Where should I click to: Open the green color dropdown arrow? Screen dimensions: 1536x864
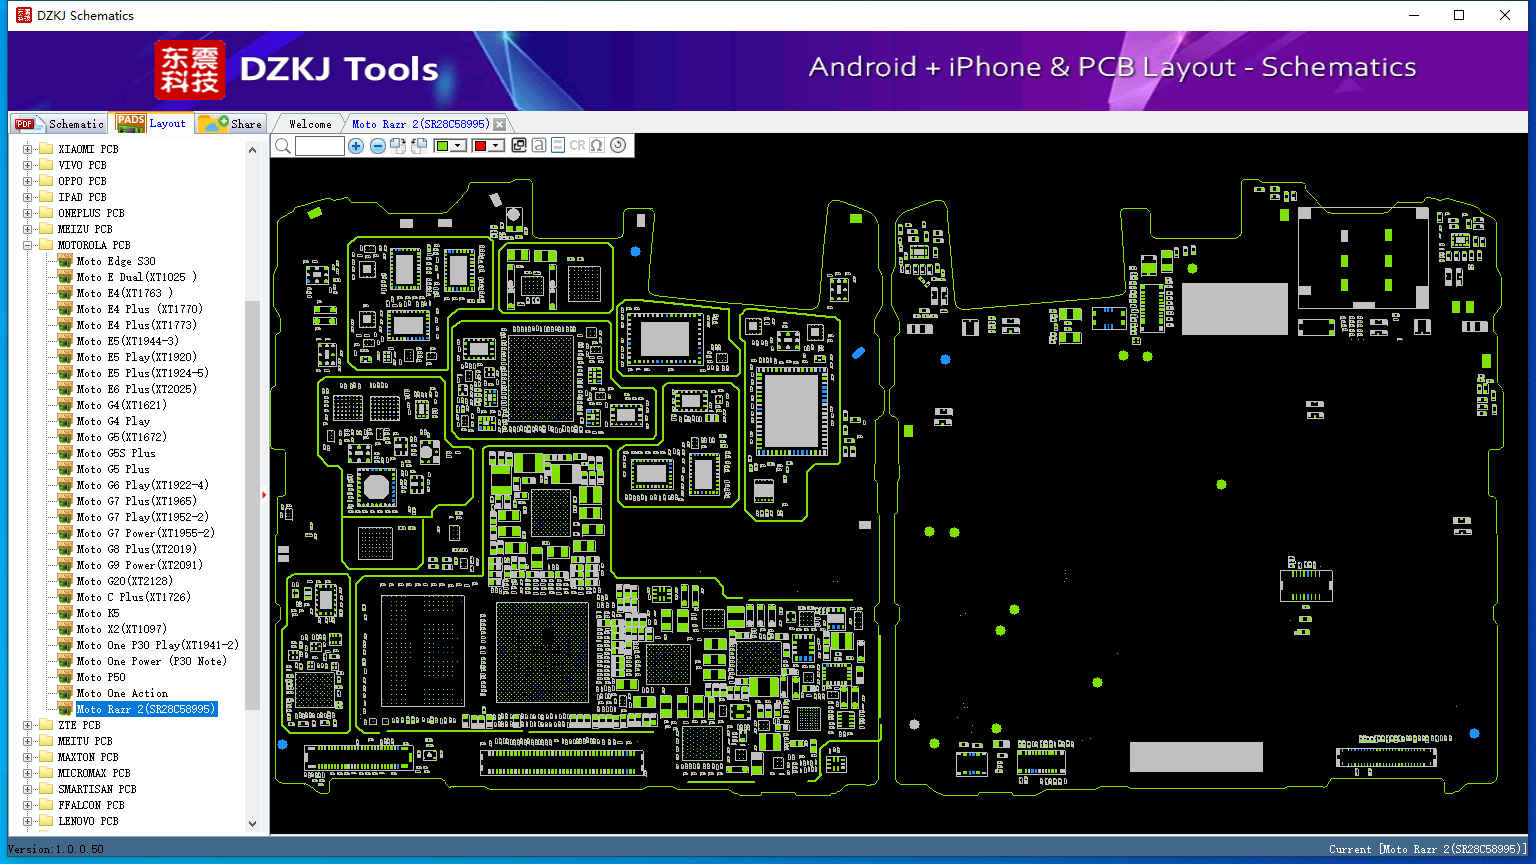pyautogui.click(x=458, y=146)
